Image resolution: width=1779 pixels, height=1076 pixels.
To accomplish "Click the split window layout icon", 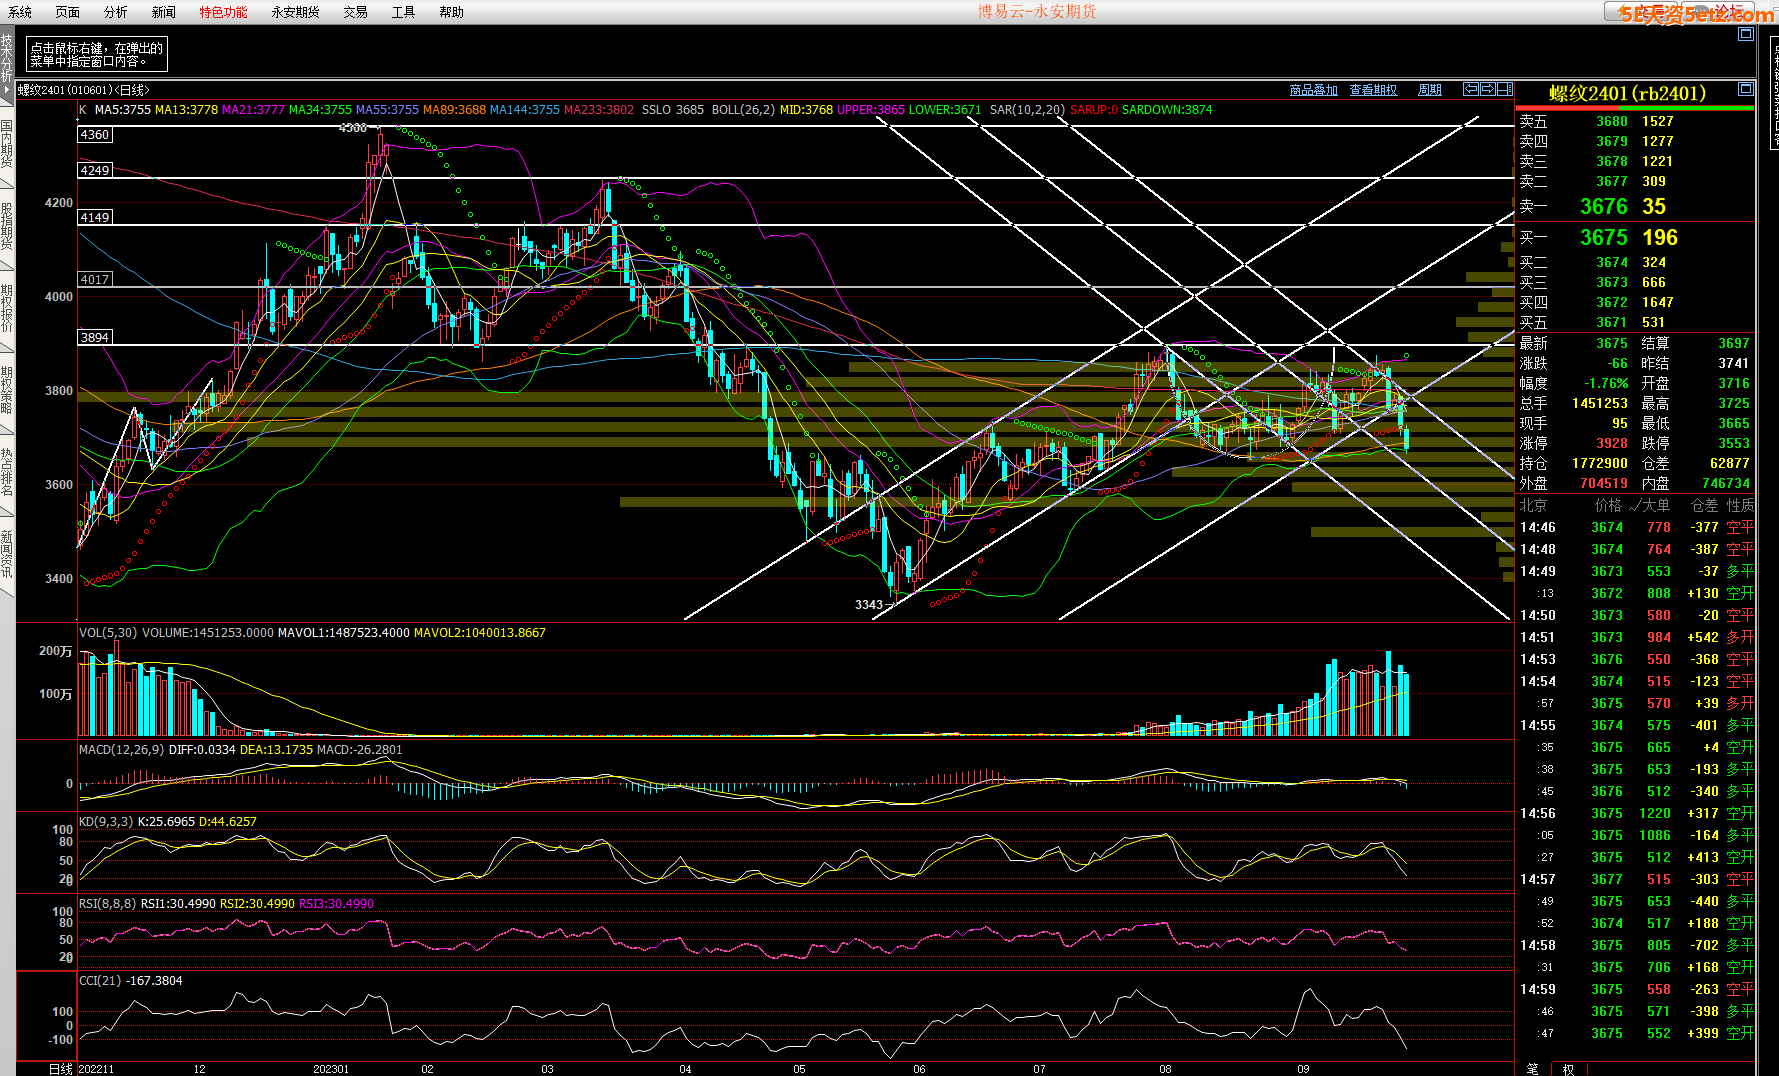I will (x=1504, y=89).
